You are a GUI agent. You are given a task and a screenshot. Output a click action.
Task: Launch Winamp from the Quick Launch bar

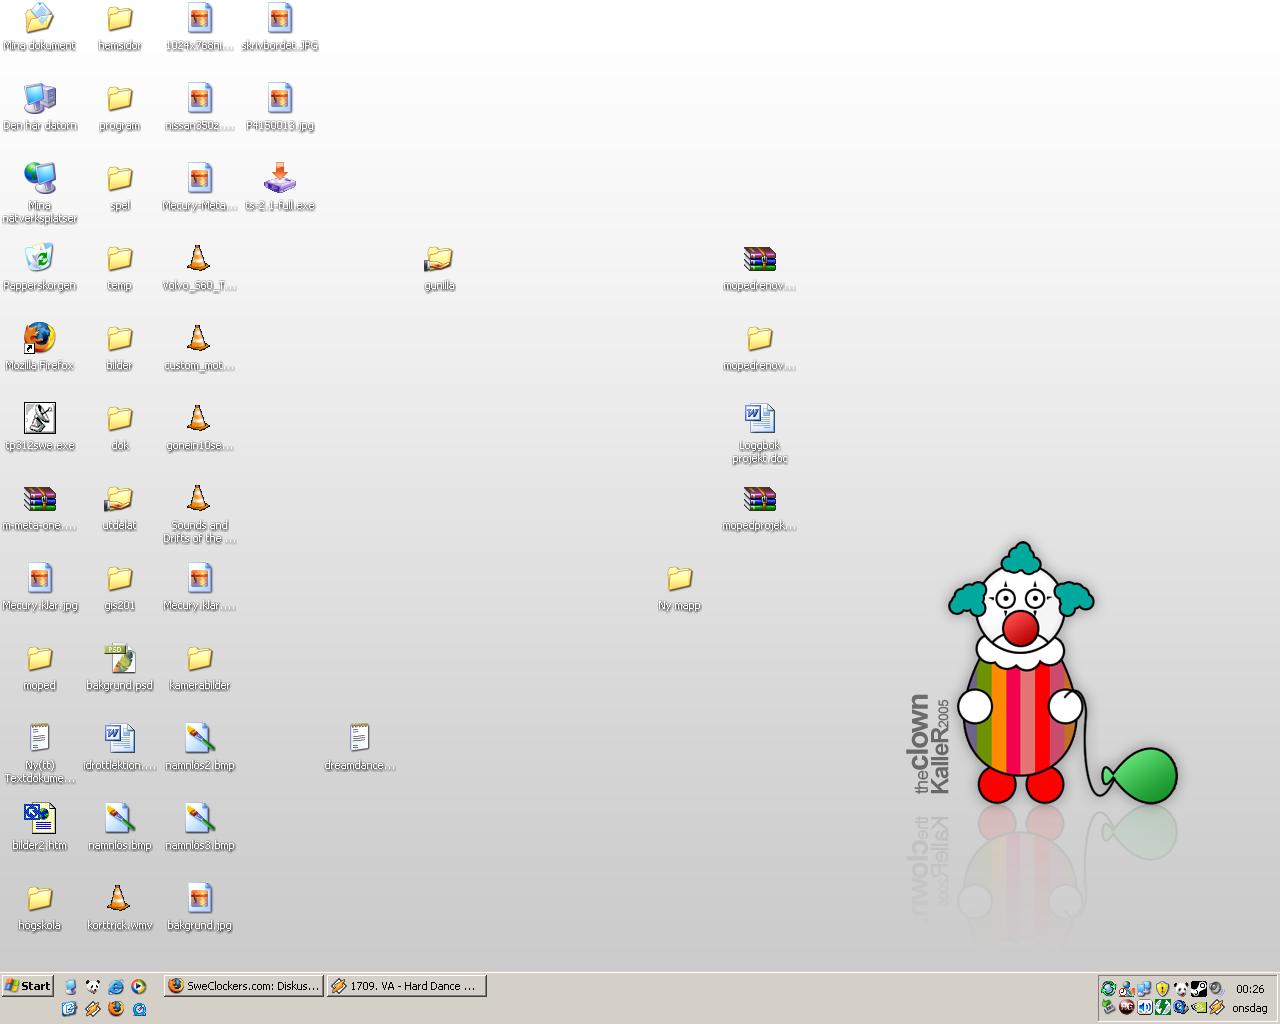click(x=93, y=1009)
